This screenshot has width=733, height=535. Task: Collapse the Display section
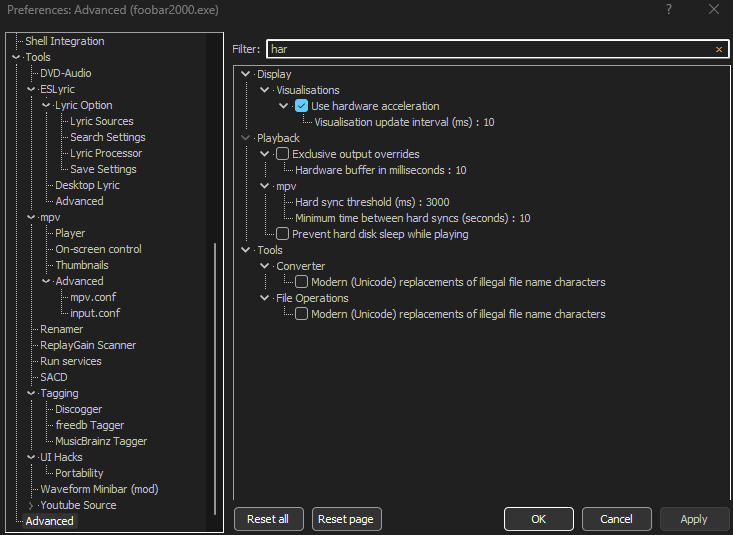(245, 74)
